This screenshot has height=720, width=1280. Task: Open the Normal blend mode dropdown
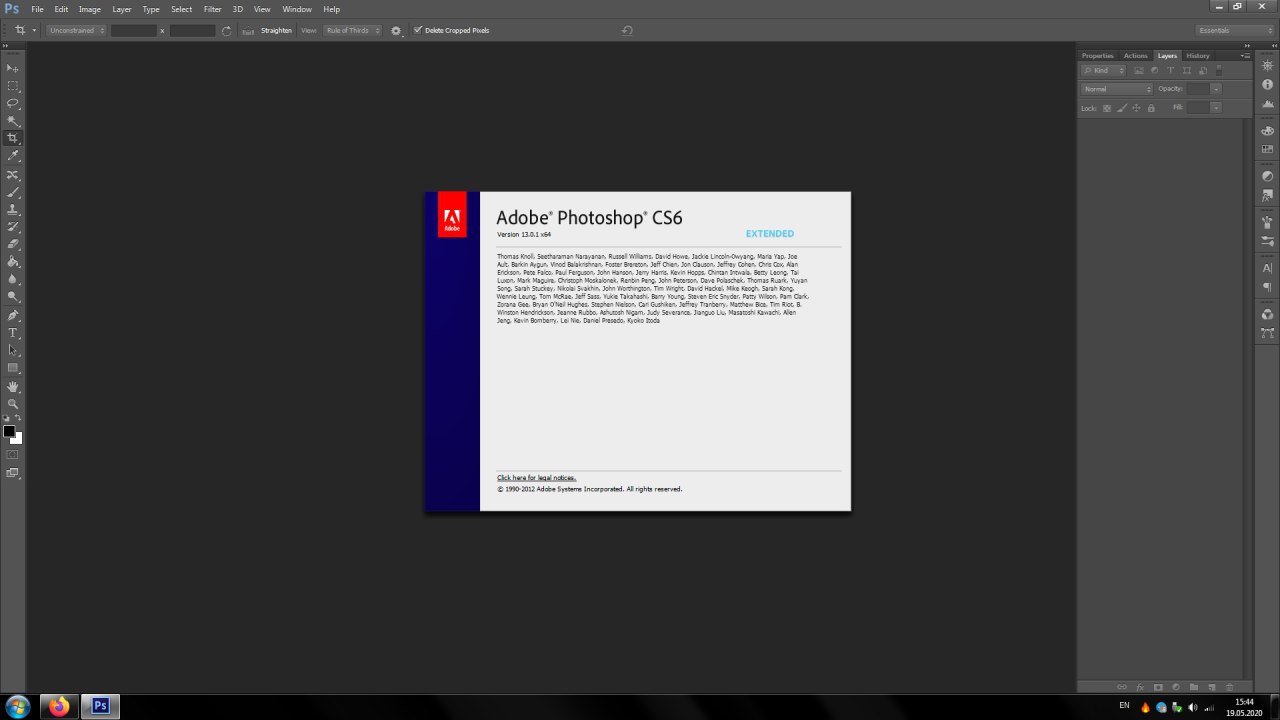point(1117,89)
